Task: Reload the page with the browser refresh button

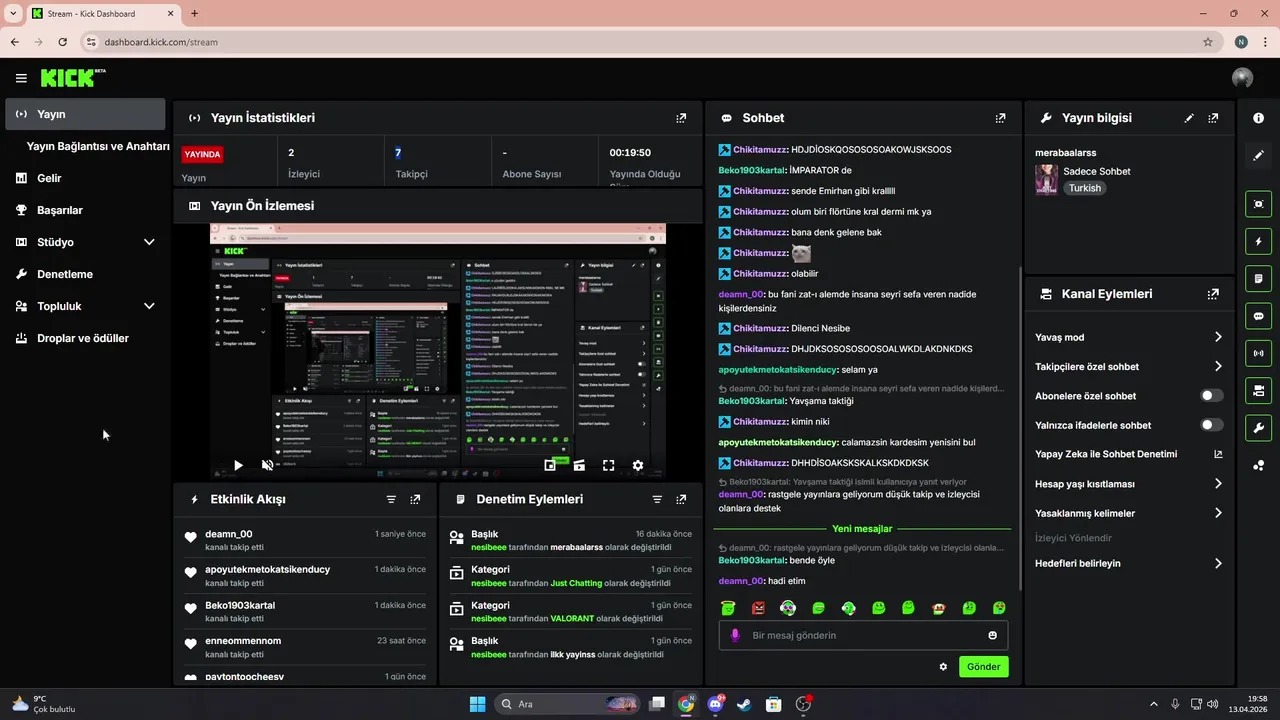Action: click(62, 42)
